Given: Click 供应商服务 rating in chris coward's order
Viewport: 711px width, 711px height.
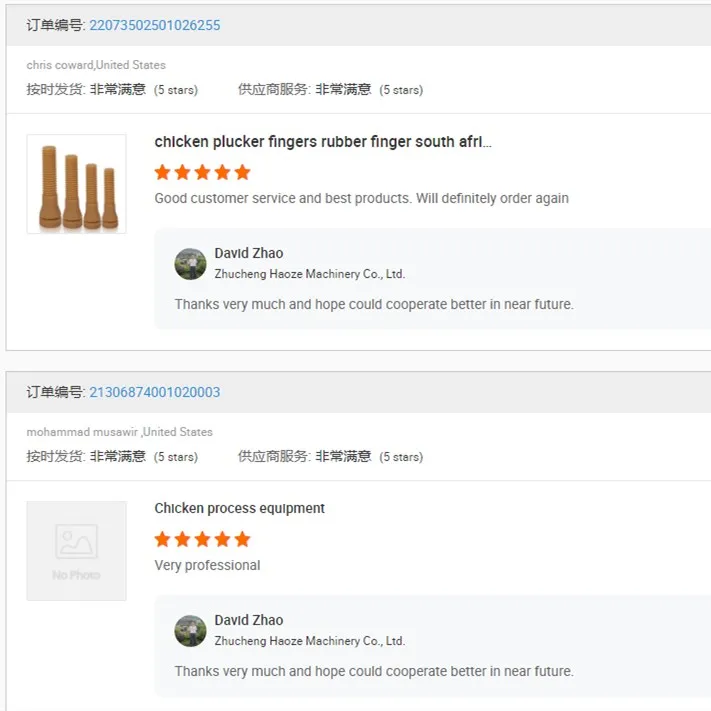Looking at the screenshot, I should coord(330,89).
